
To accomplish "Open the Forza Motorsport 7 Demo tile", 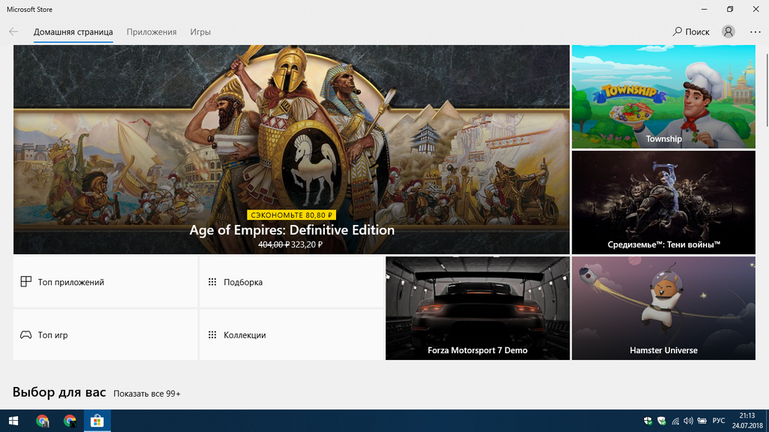I will pos(478,308).
